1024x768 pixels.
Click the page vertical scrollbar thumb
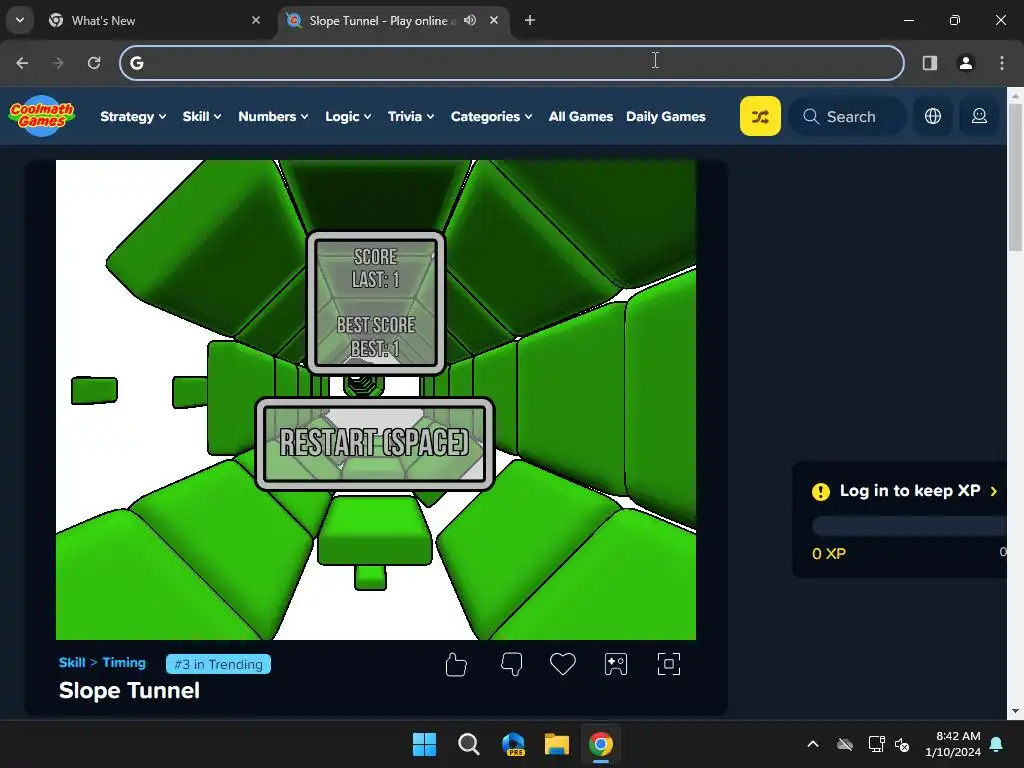pyautogui.click(x=1015, y=176)
